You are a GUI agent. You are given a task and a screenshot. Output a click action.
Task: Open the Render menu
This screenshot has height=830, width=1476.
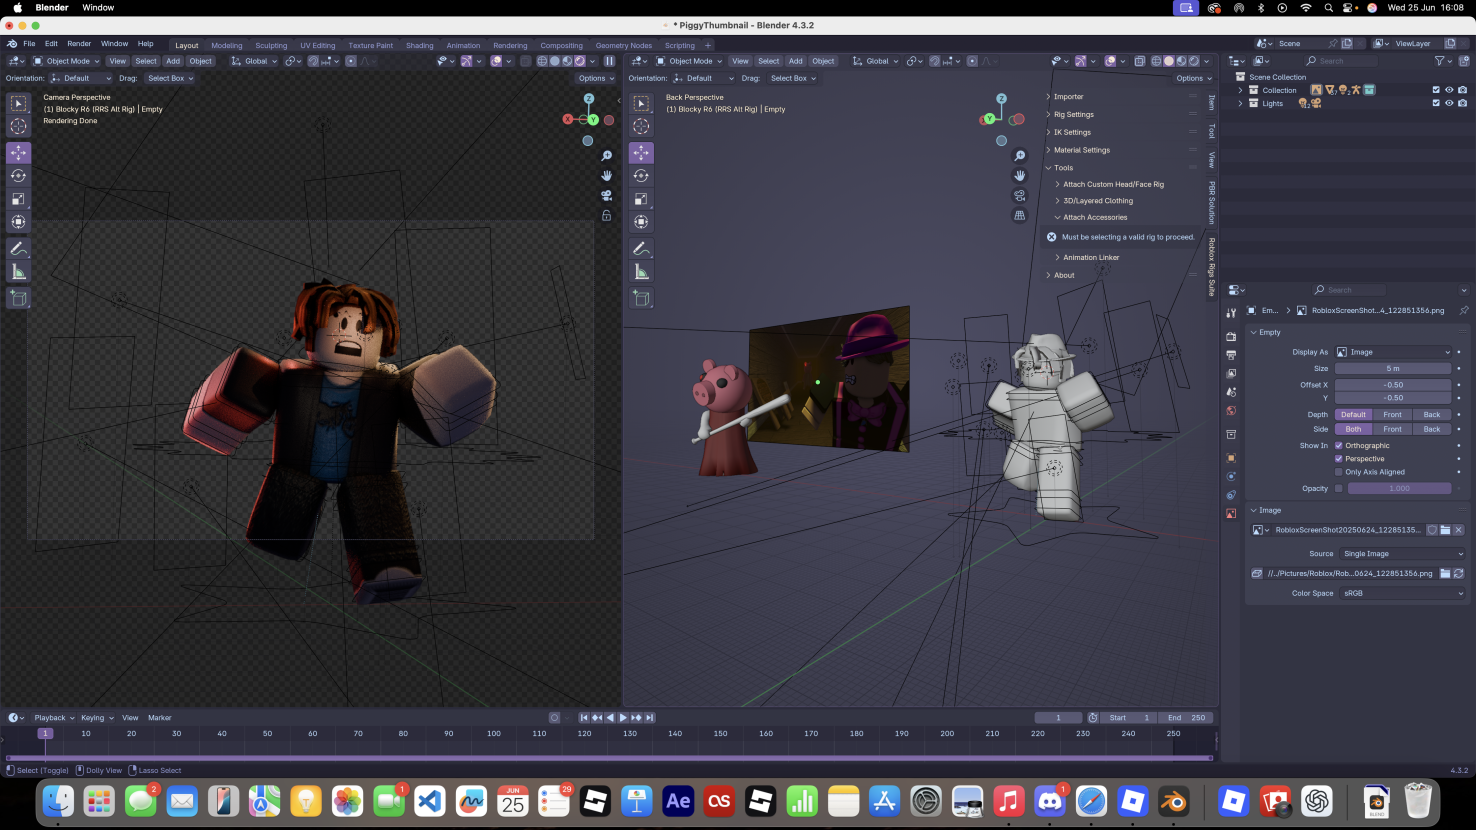click(79, 44)
